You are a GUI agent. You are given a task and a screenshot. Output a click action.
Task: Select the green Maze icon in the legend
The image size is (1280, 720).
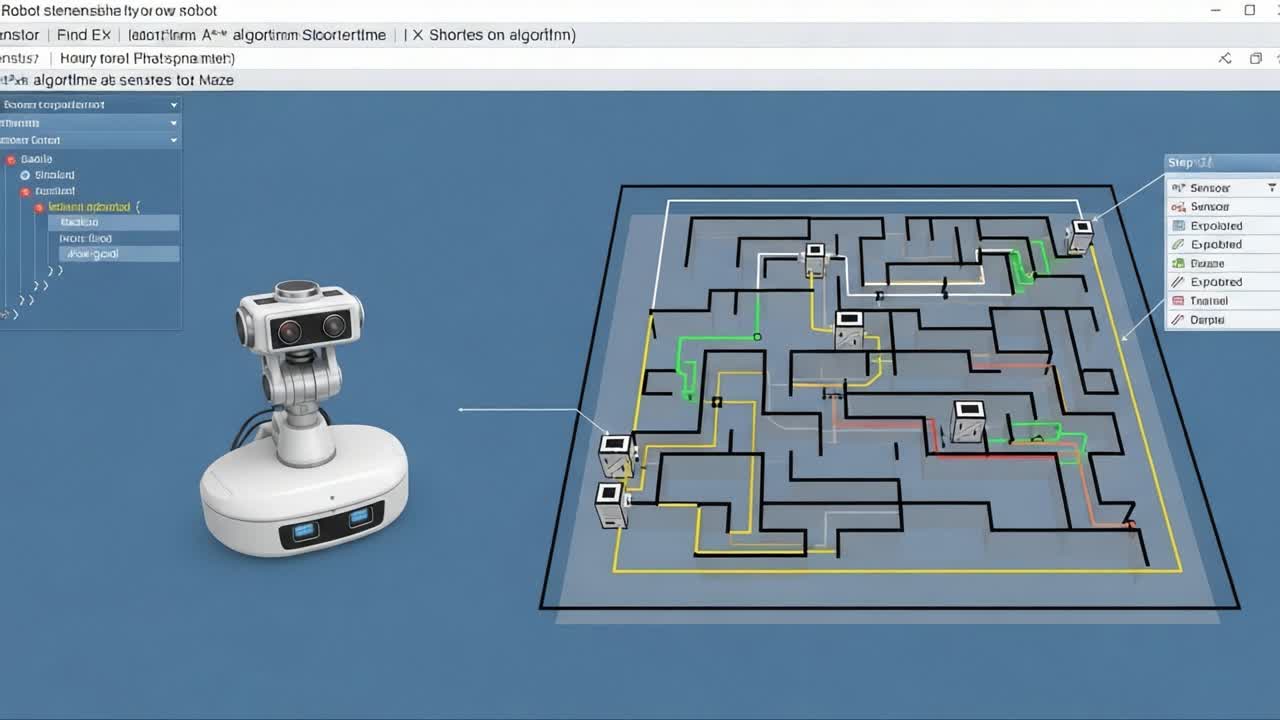pos(1178,262)
